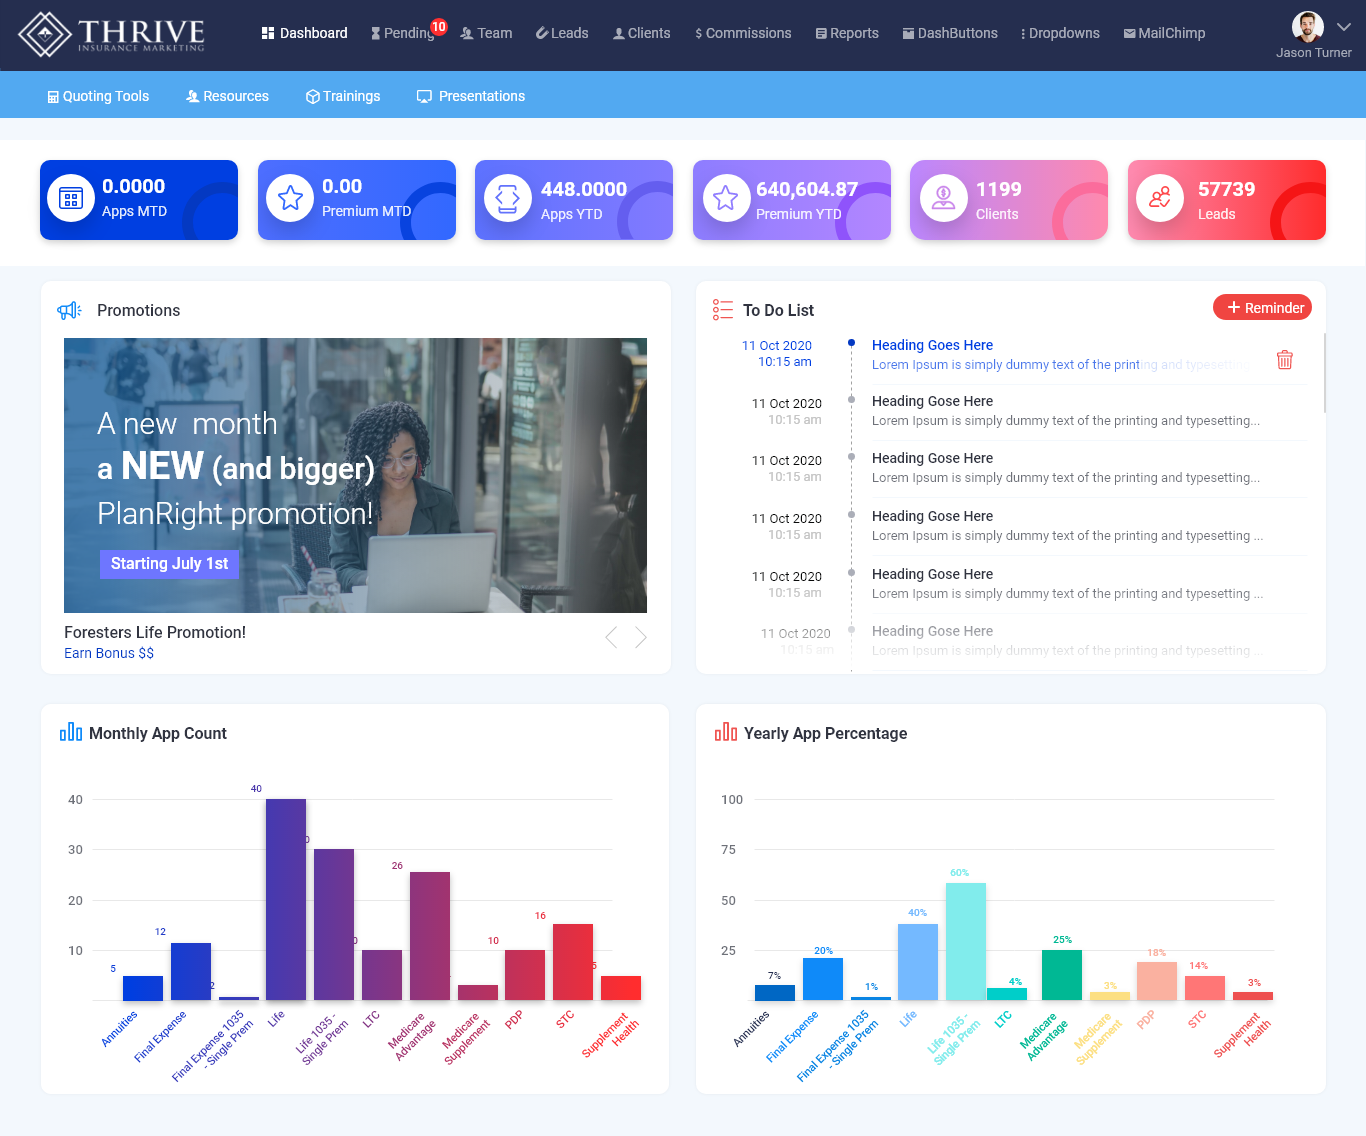Viewport: 1366px width, 1136px height.
Task: Click the Yearly App Percentage chart icon
Action: coord(726,732)
